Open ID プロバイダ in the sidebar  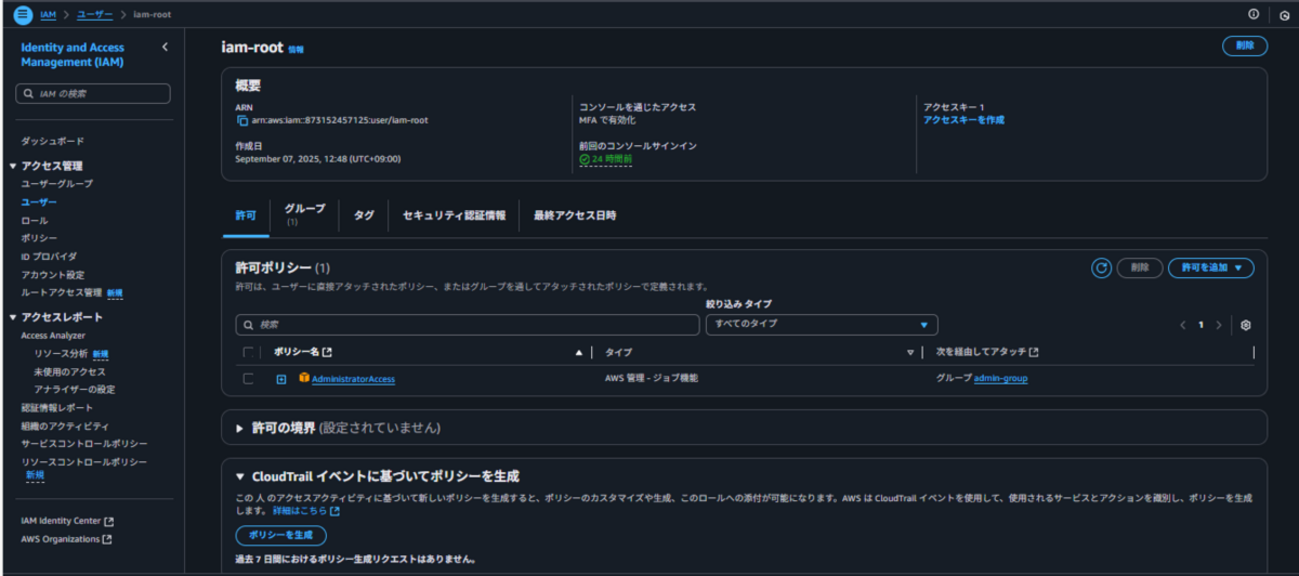click(x=49, y=257)
